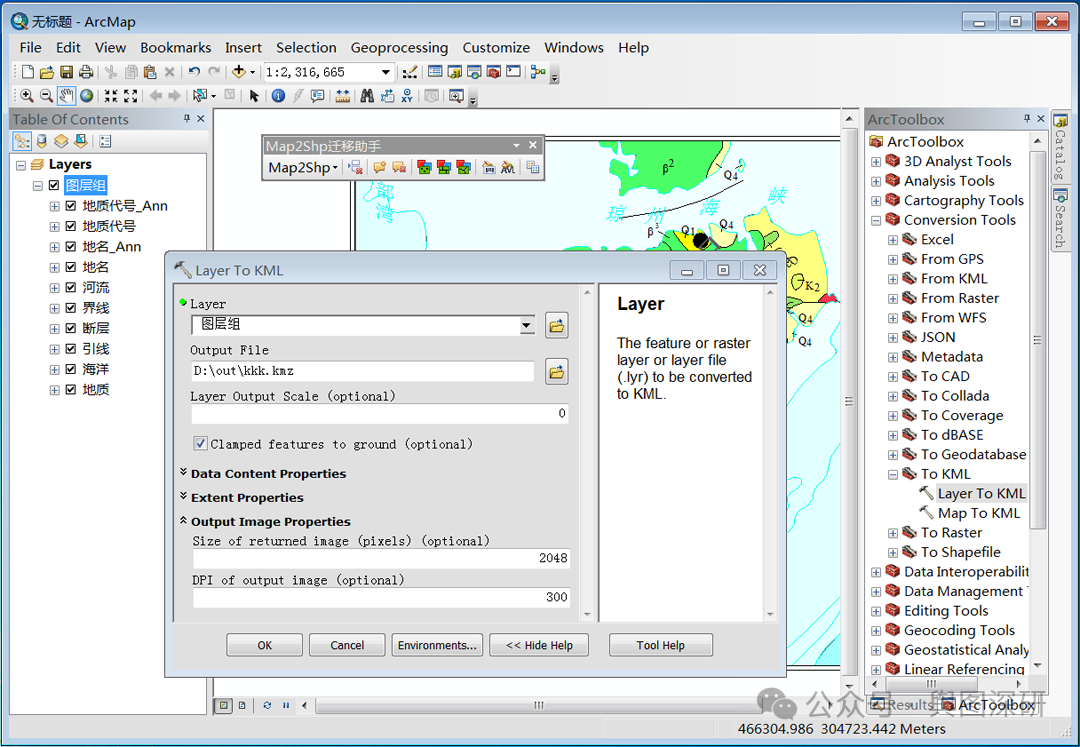Open the map scale dropdown

[x=386, y=72]
